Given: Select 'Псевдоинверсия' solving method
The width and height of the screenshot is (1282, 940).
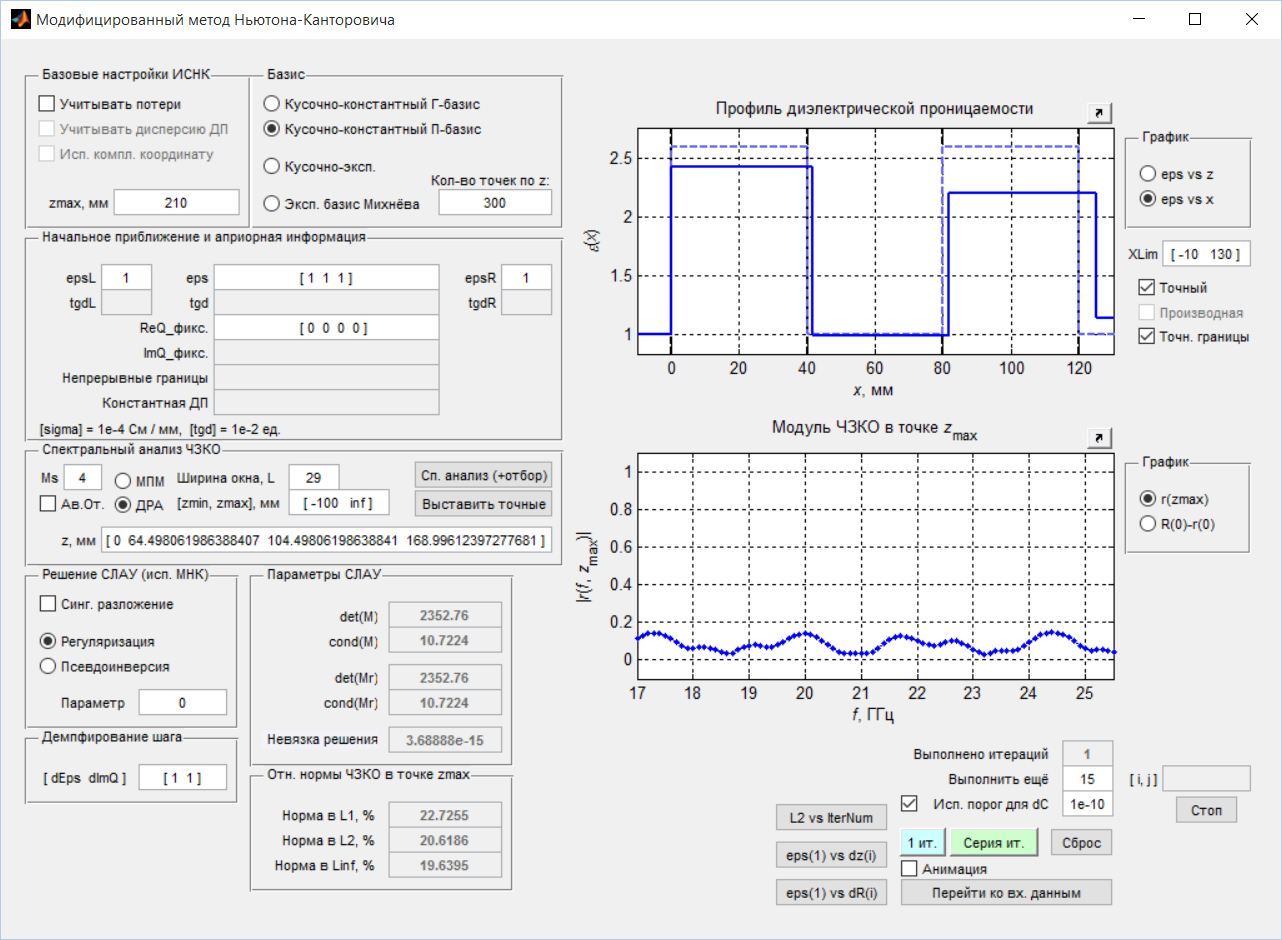Looking at the screenshot, I should tap(47, 666).
